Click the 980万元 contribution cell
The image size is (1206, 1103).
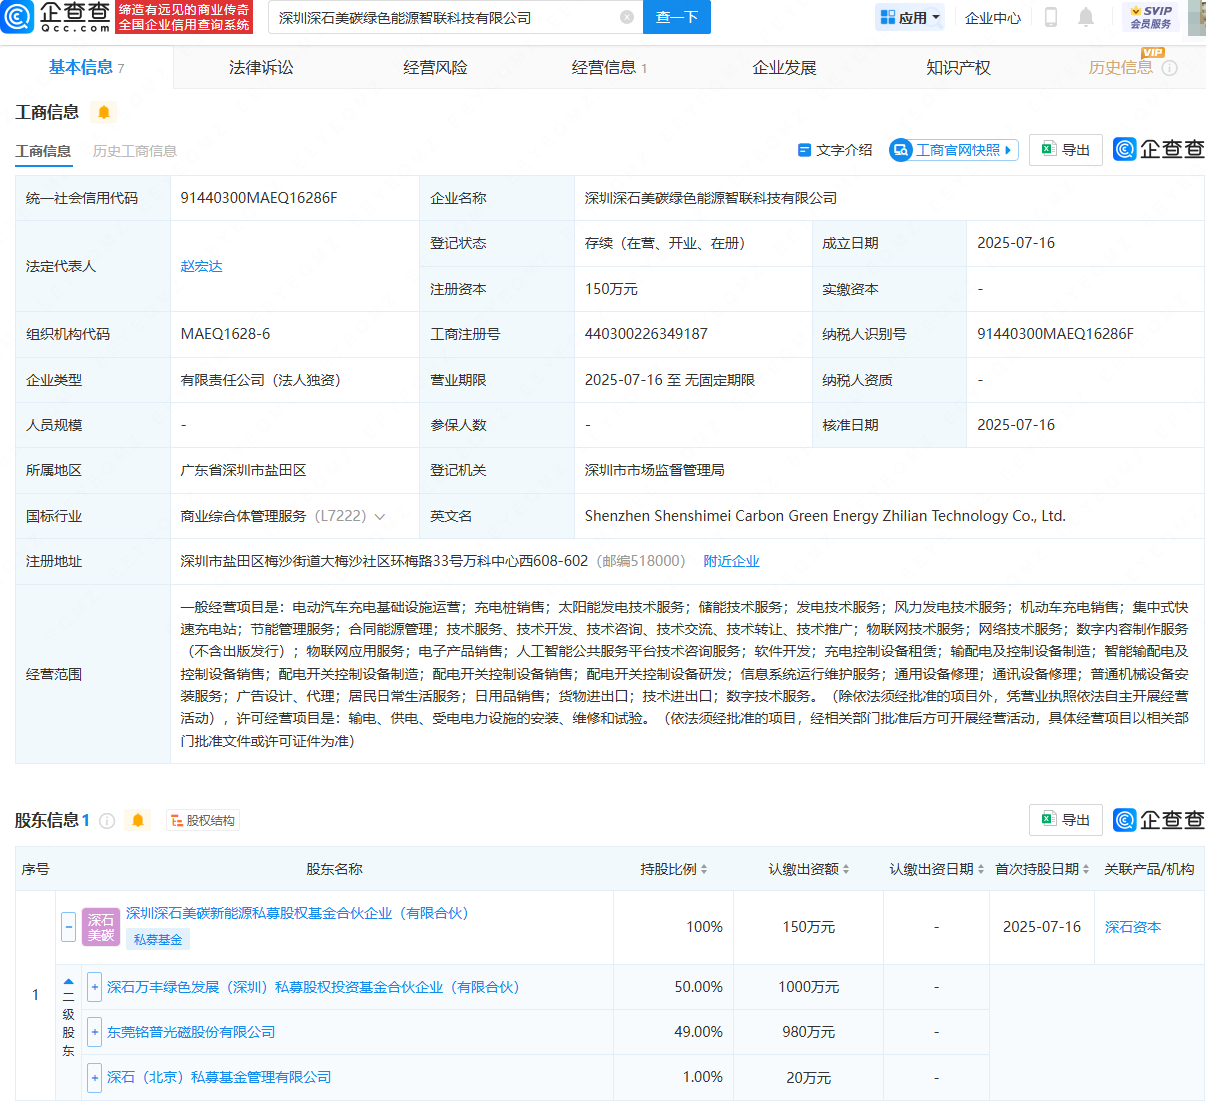coord(809,1032)
